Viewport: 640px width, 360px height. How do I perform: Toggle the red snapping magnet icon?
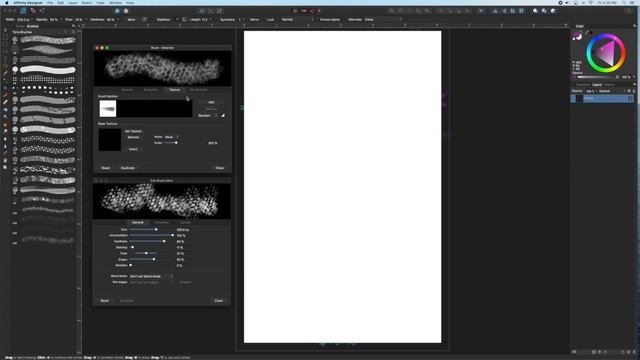pyautogui.click(x=313, y=11)
